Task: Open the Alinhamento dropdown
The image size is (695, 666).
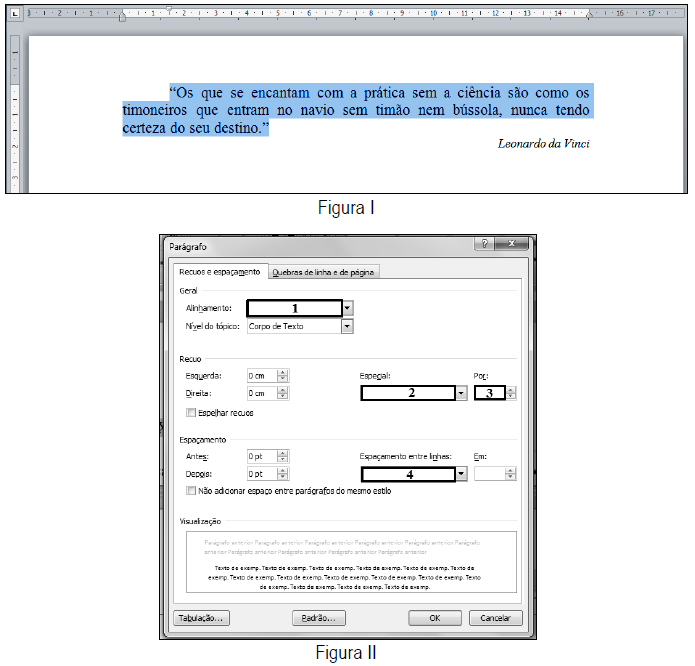Action: 347,309
